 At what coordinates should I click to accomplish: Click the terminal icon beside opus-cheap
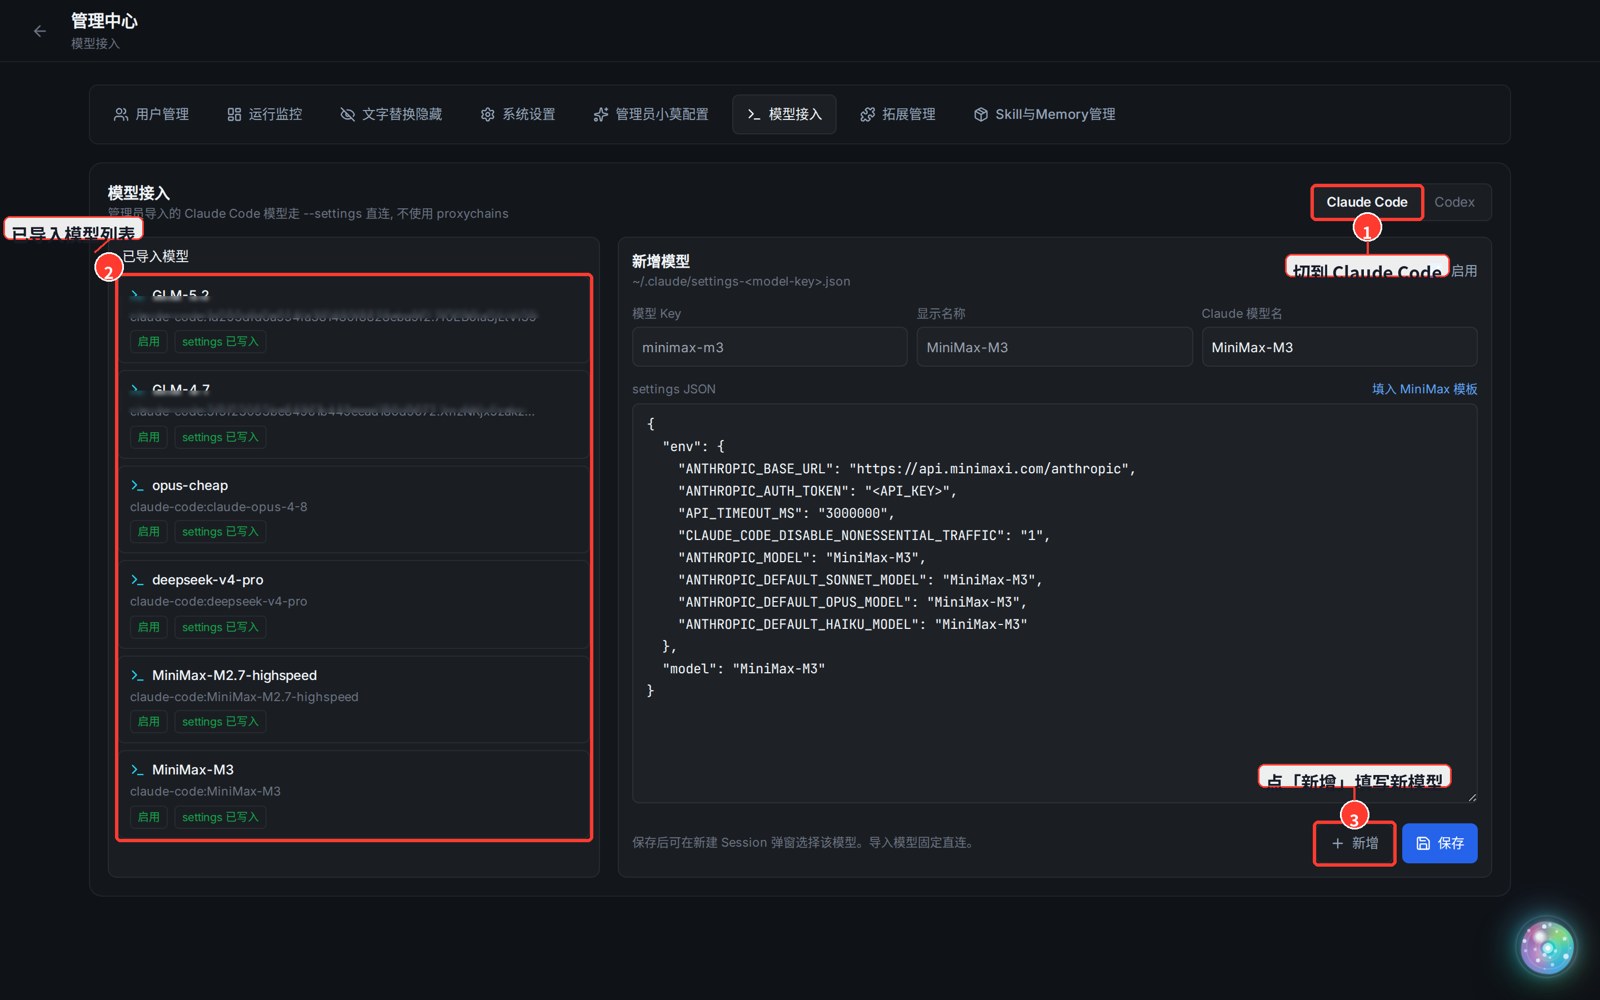pyautogui.click(x=137, y=485)
